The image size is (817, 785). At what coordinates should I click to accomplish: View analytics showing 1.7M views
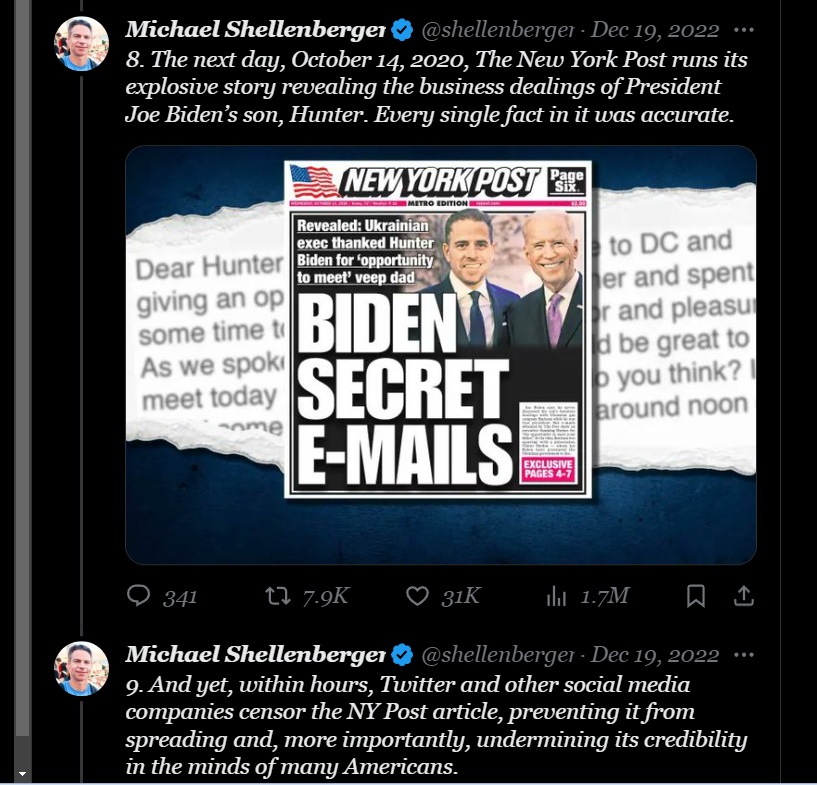click(x=588, y=596)
